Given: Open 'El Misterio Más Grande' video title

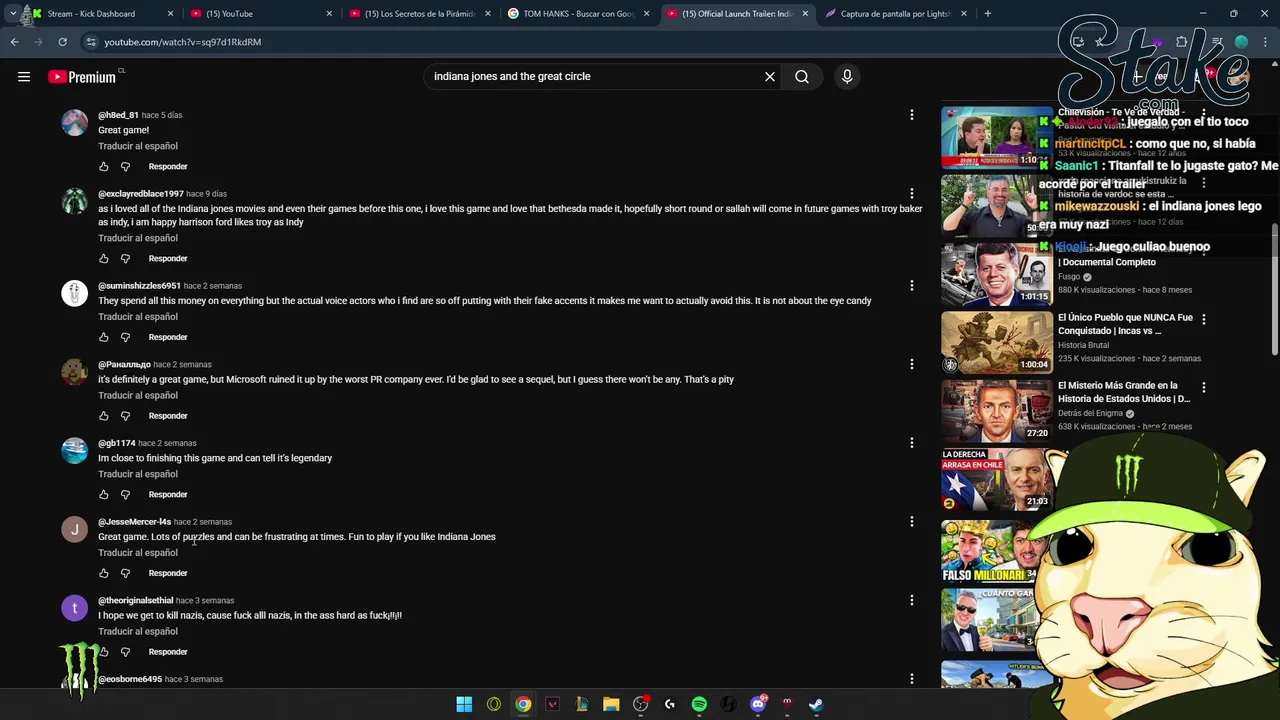Looking at the screenshot, I should click(x=1124, y=392).
